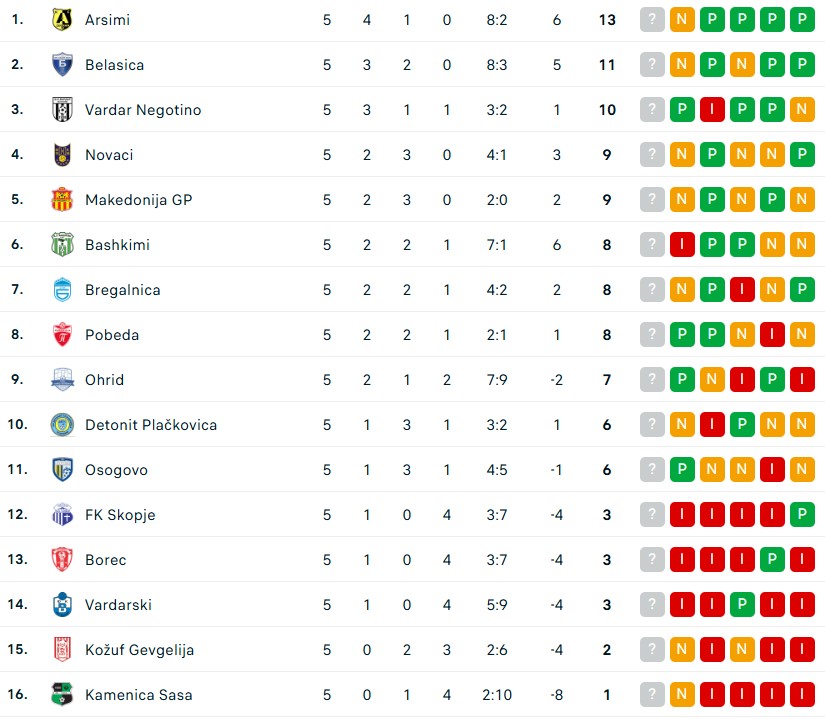The width and height of the screenshot is (825, 719).
Task: Click Vardarski's green win form badge
Action: [x=742, y=605]
